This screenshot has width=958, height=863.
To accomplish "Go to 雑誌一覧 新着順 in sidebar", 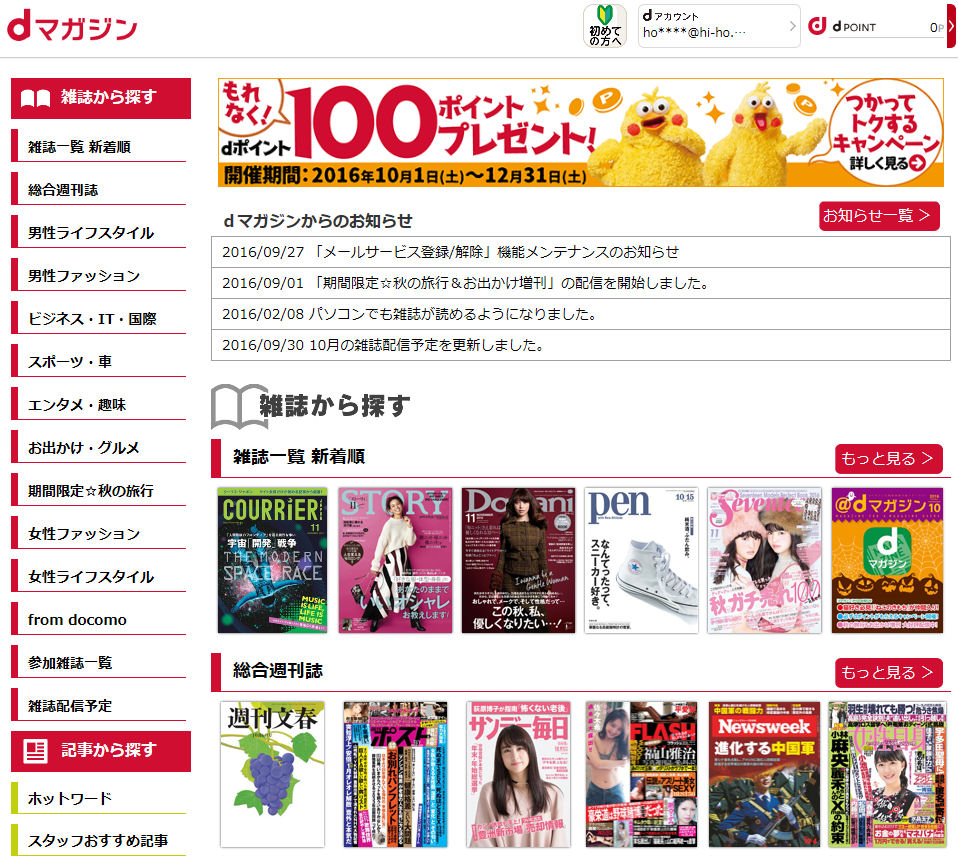I will tap(98, 147).
